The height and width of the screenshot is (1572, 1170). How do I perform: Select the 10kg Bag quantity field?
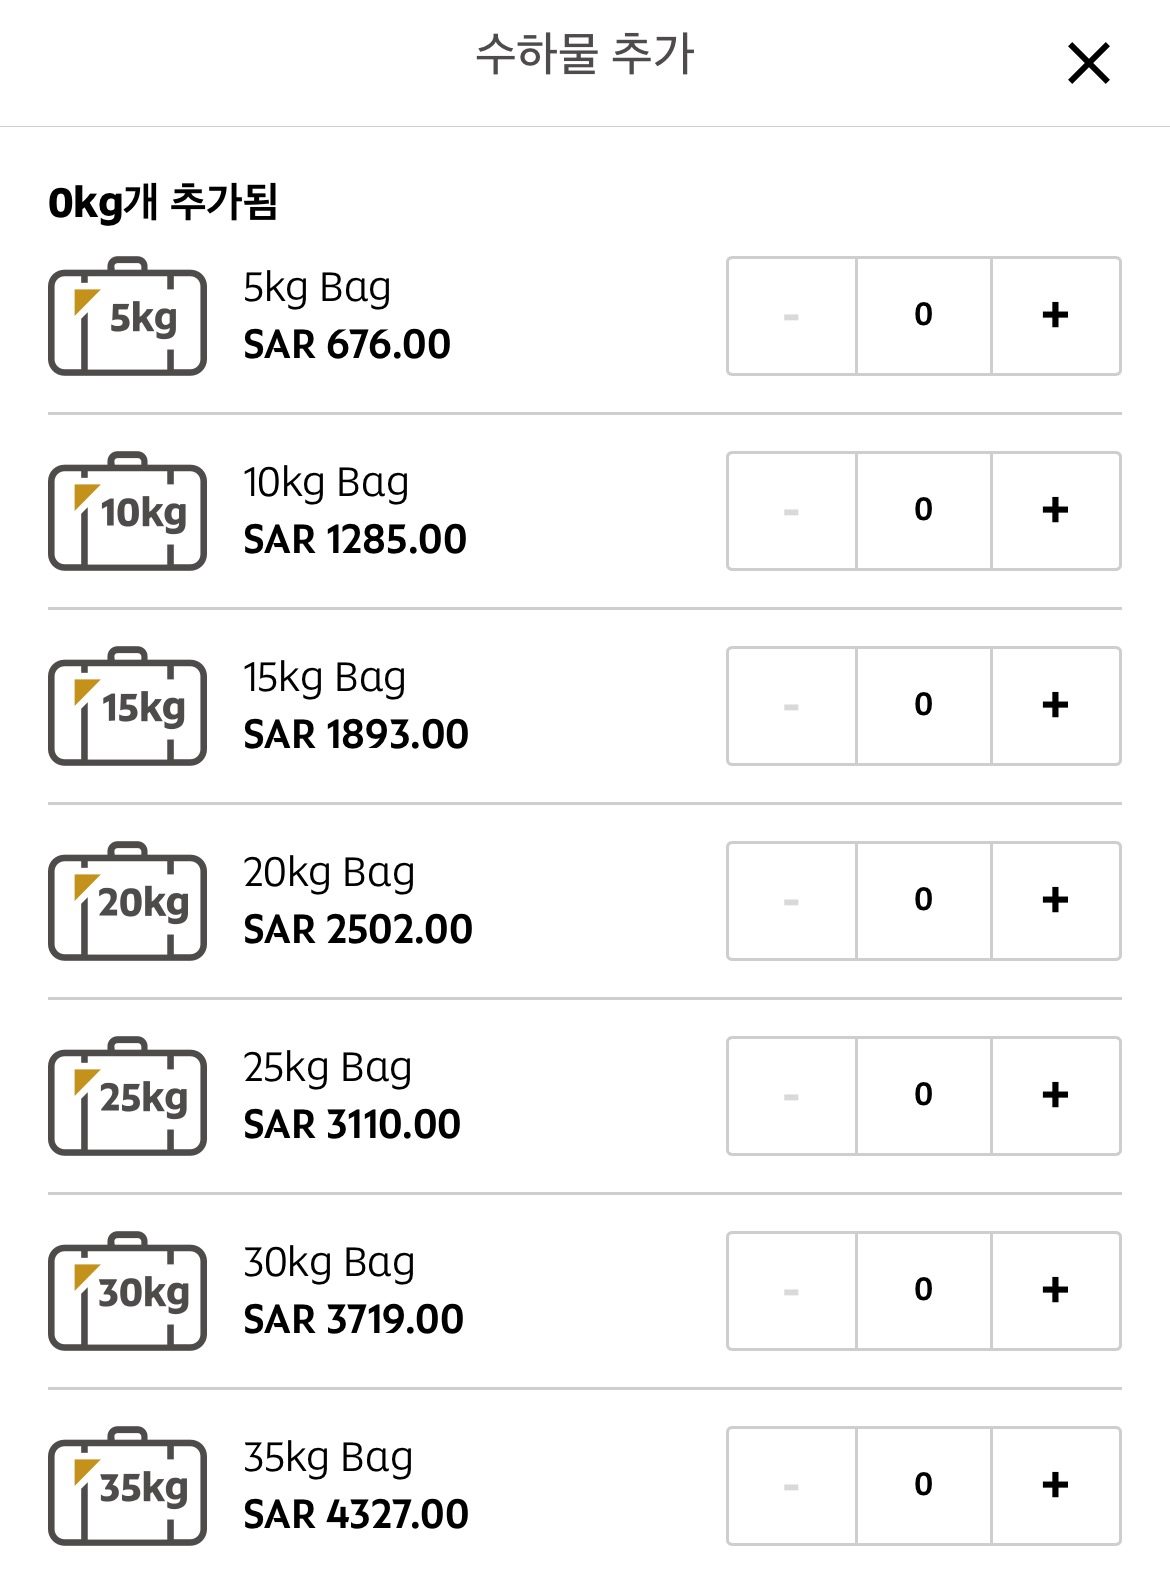coord(924,511)
